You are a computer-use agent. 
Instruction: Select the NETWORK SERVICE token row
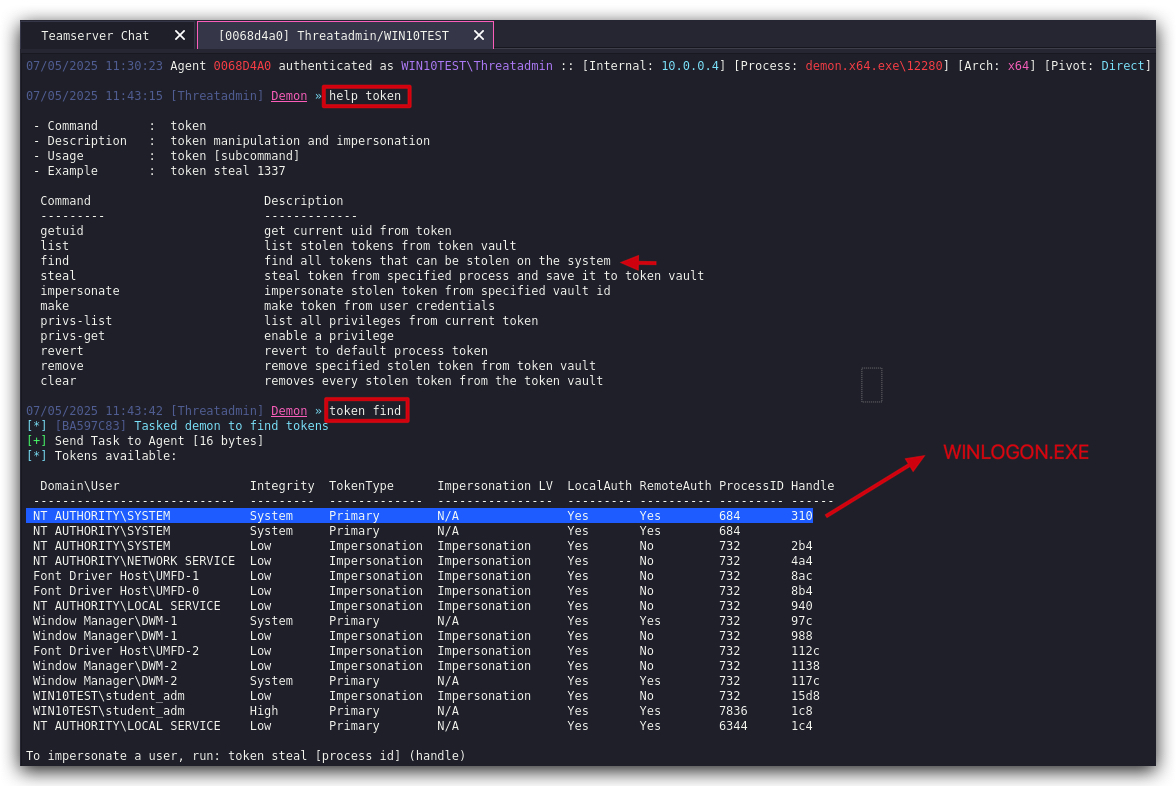[x=423, y=561]
